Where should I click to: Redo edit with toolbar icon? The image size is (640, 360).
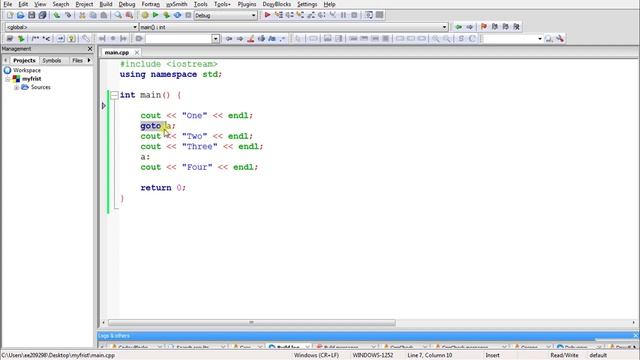pos(68,15)
